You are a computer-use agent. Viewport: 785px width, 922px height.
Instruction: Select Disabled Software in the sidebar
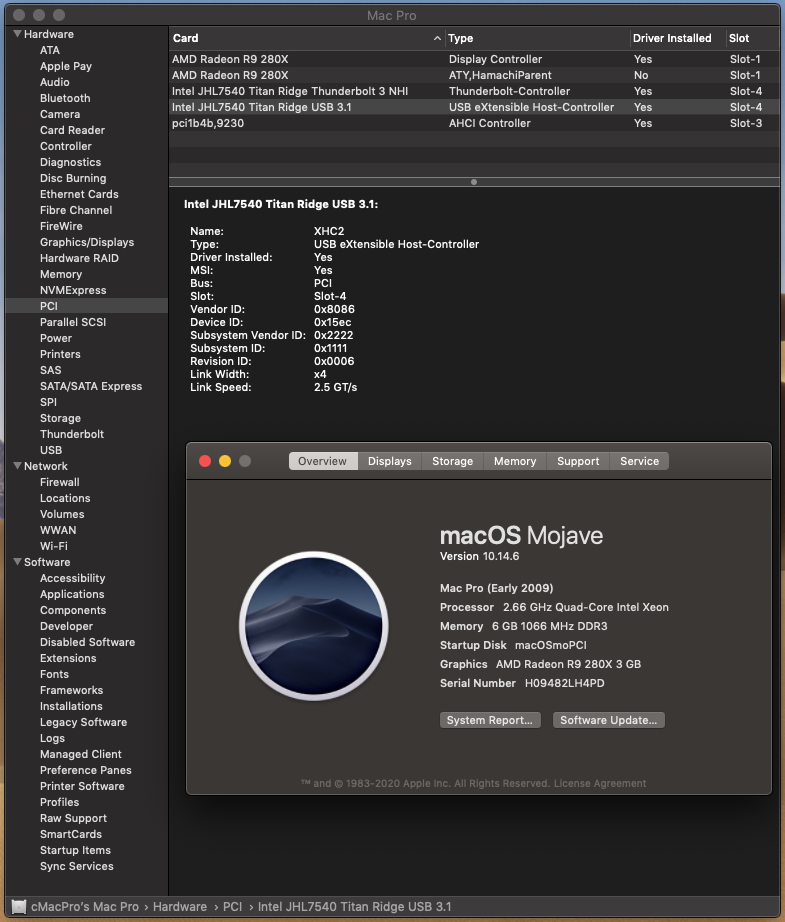pyautogui.click(x=88, y=642)
